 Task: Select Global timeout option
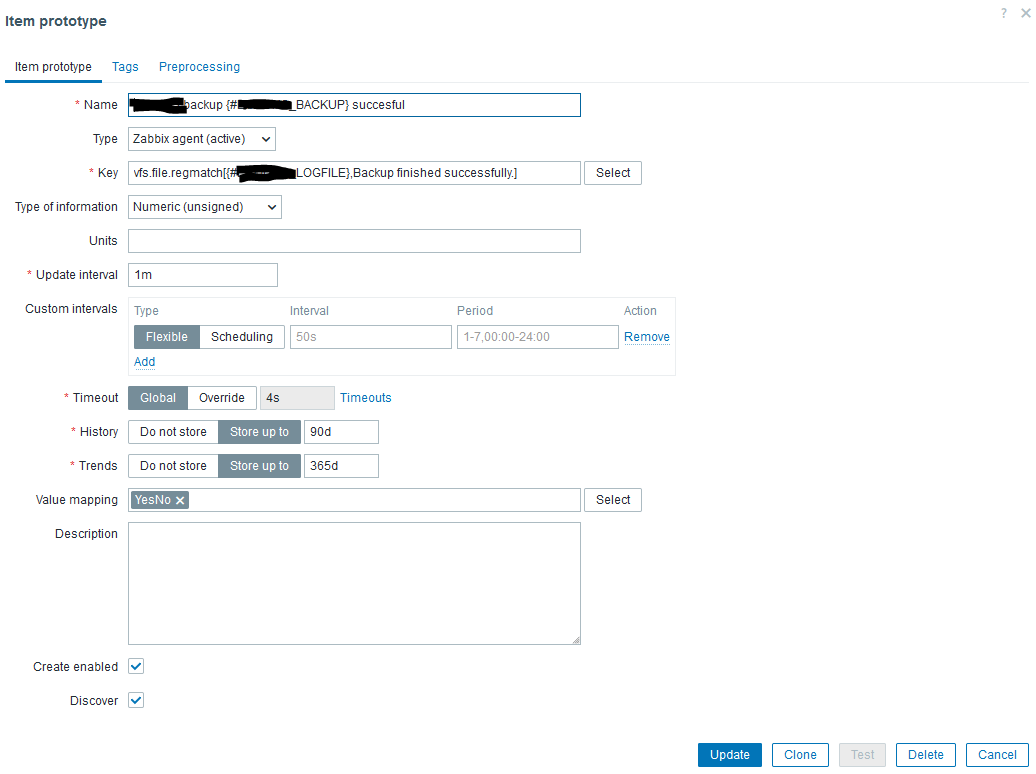(x=158, y=398)
